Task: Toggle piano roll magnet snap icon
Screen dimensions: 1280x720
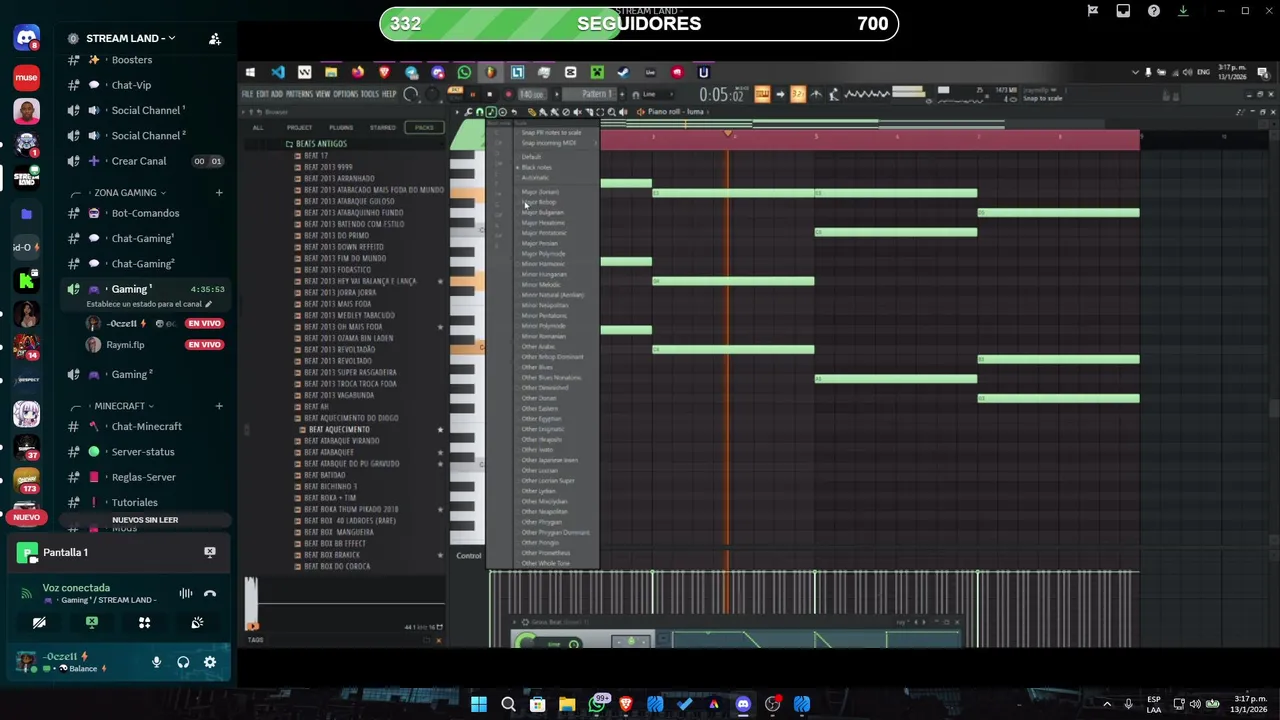Action: (x=479, y=112)
